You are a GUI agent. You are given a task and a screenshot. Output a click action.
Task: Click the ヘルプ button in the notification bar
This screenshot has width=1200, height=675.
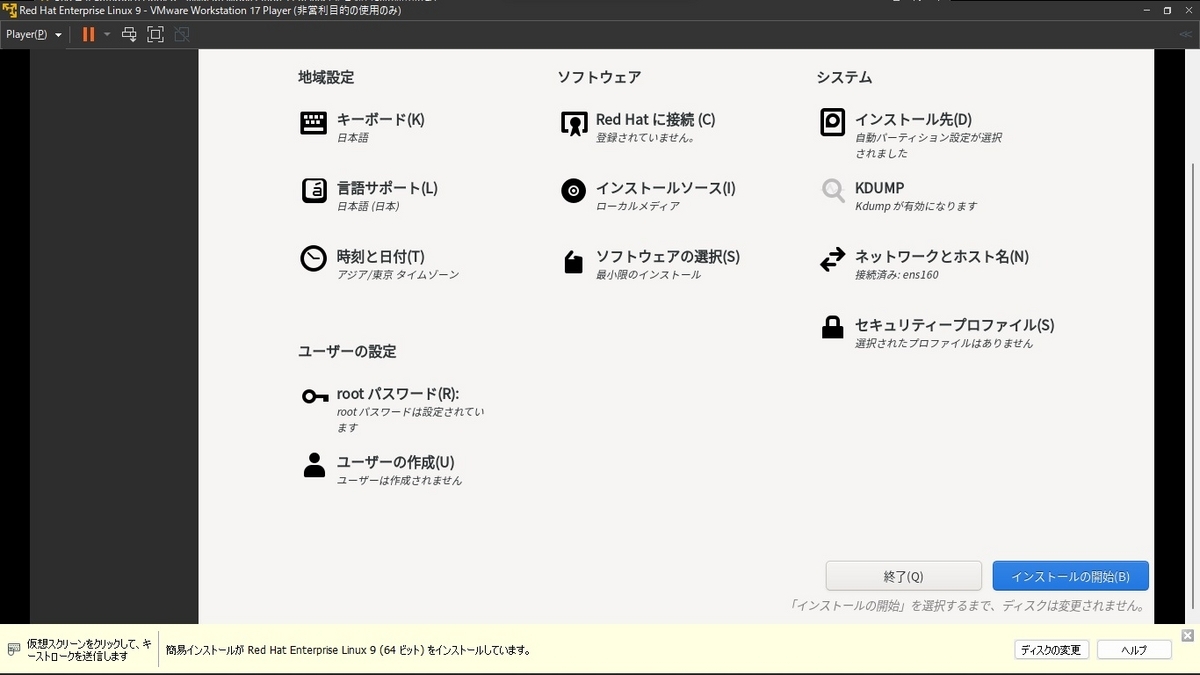tap(1134, 650)
